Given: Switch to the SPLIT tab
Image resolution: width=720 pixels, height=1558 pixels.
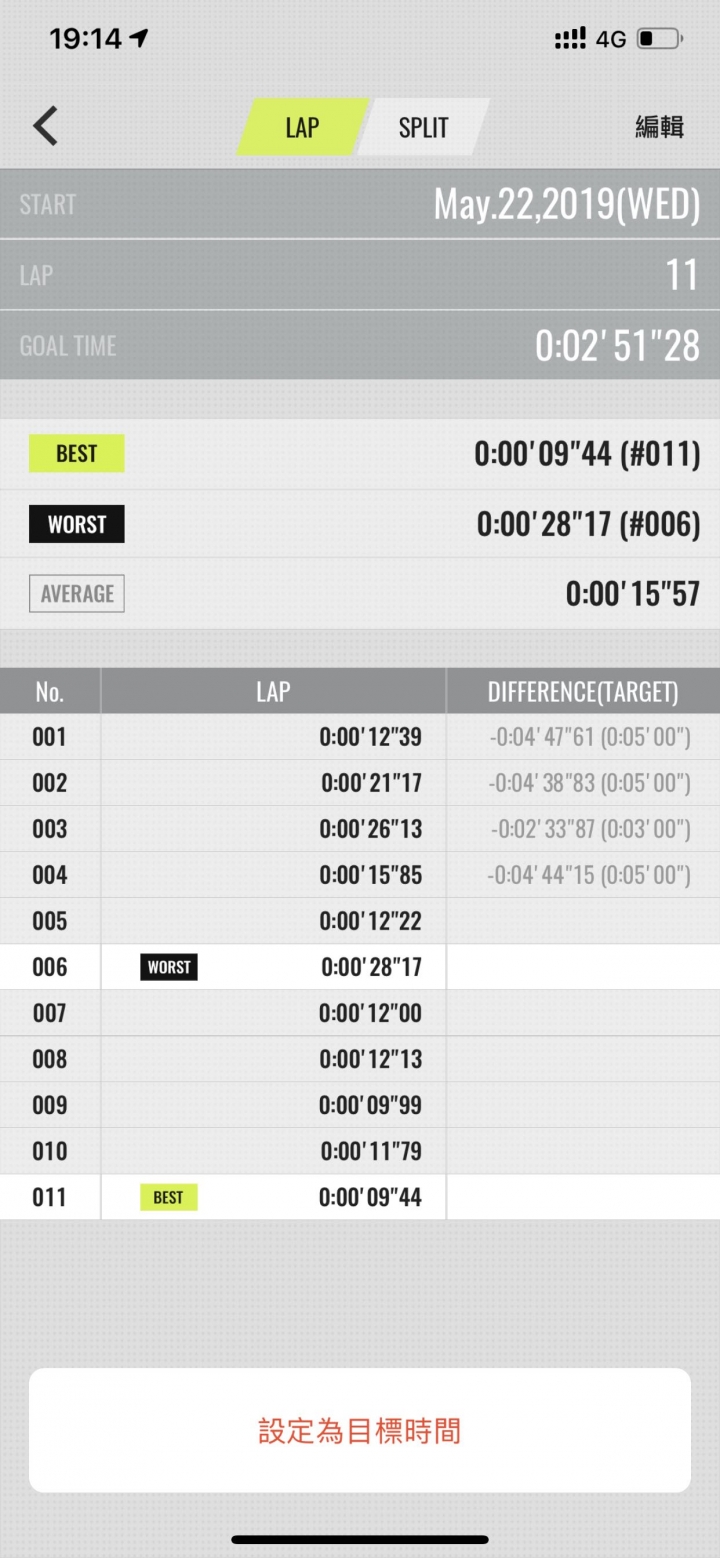Looking at the screenshot, I should 423,127.
